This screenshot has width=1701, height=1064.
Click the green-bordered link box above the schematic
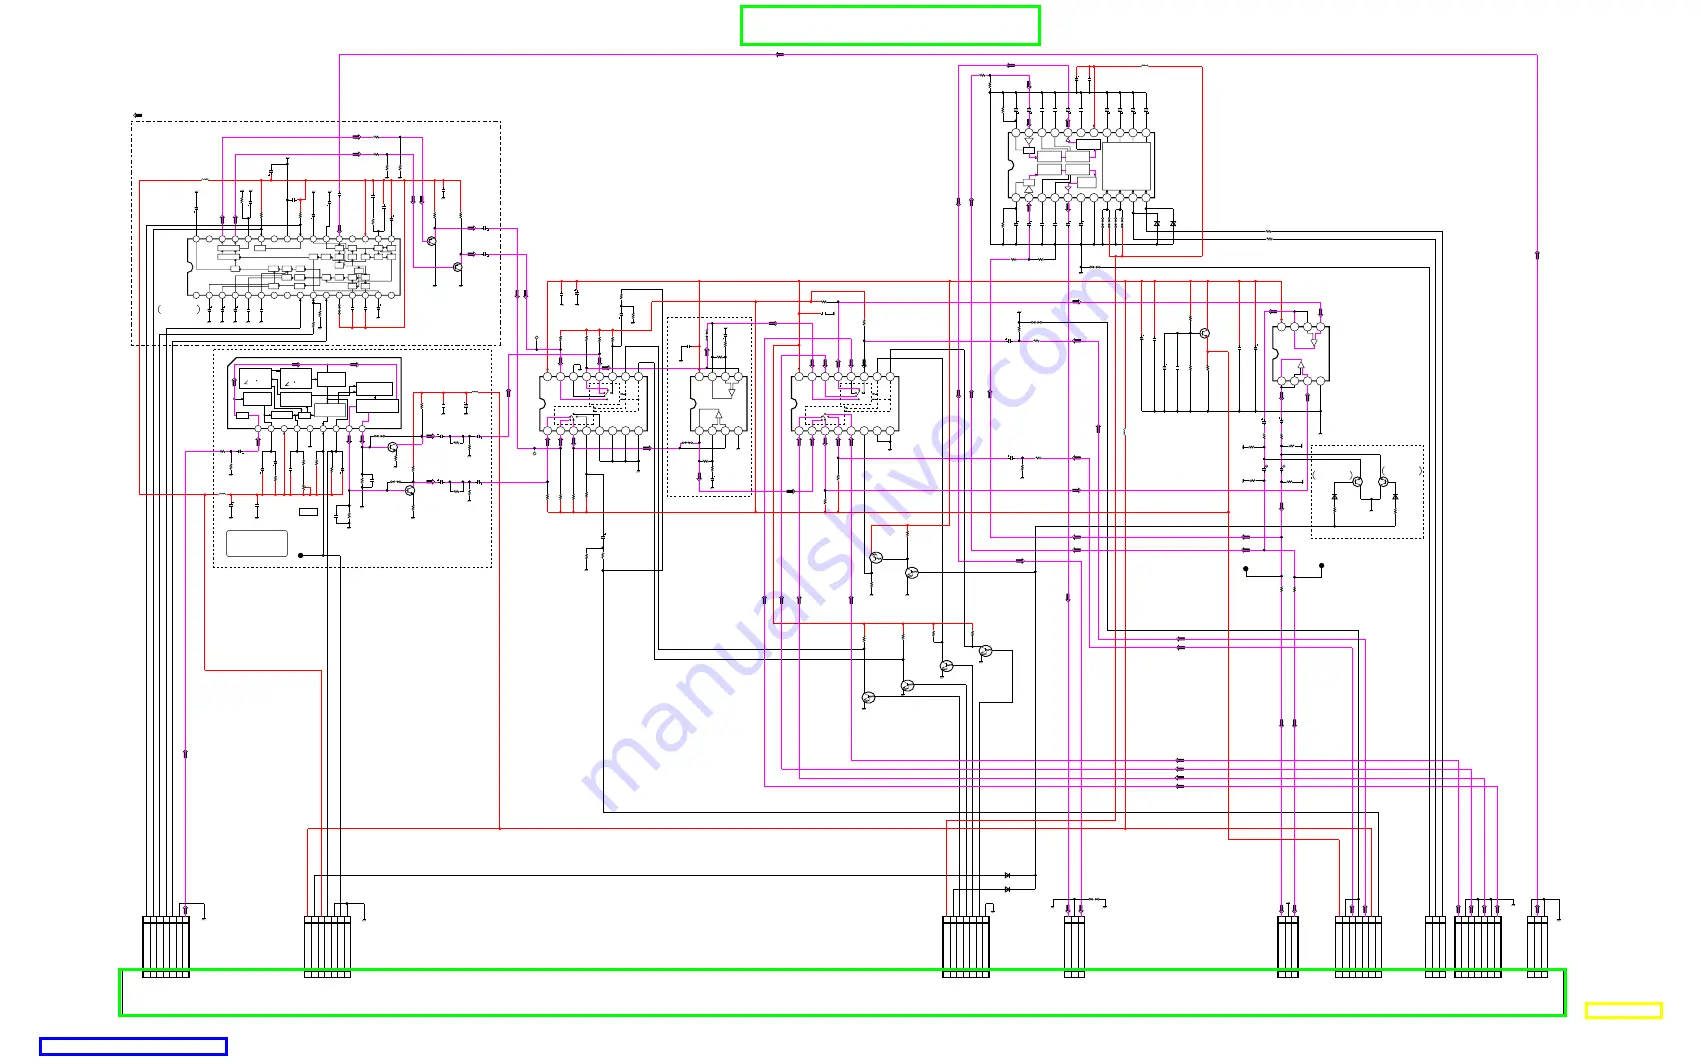pos(890,26)
